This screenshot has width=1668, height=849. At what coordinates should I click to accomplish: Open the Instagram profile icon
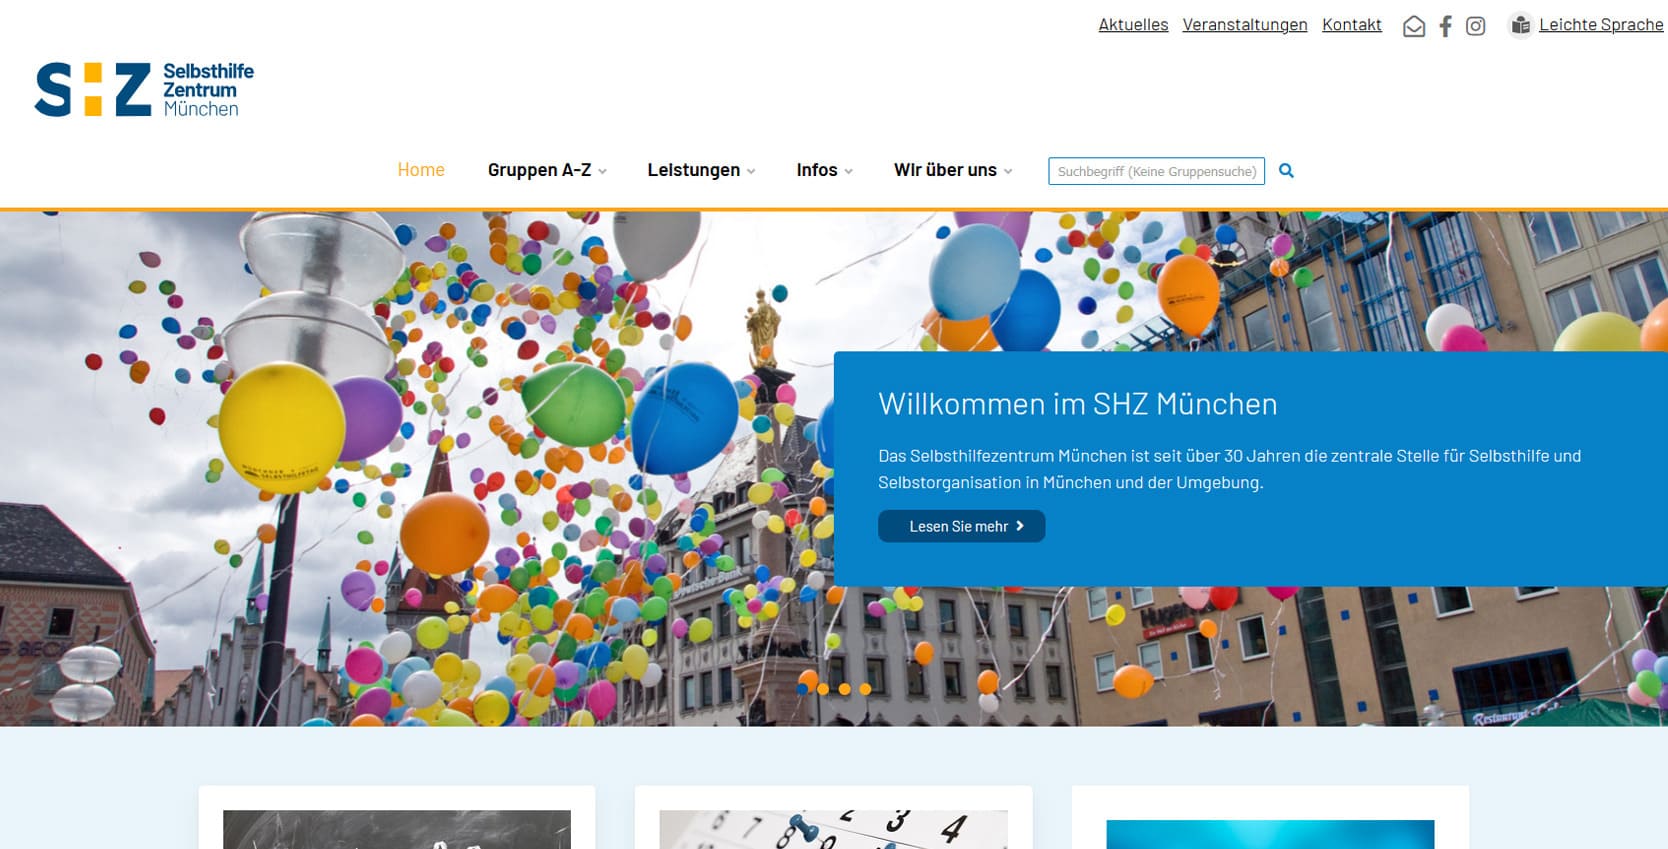tap(1475, 27)
